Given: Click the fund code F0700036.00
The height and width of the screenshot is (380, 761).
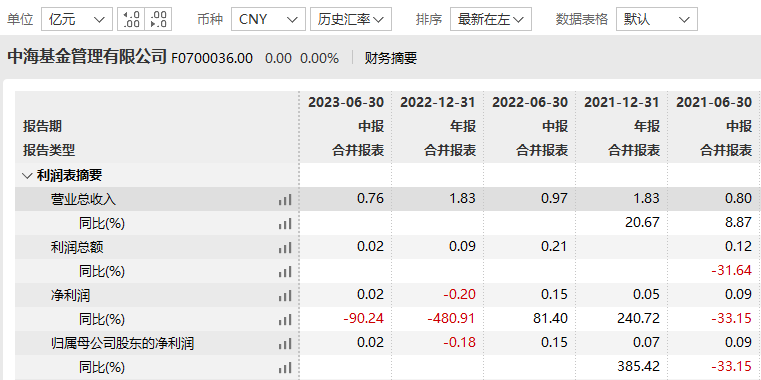Looking at the screenshot, I should pos(212,59).
